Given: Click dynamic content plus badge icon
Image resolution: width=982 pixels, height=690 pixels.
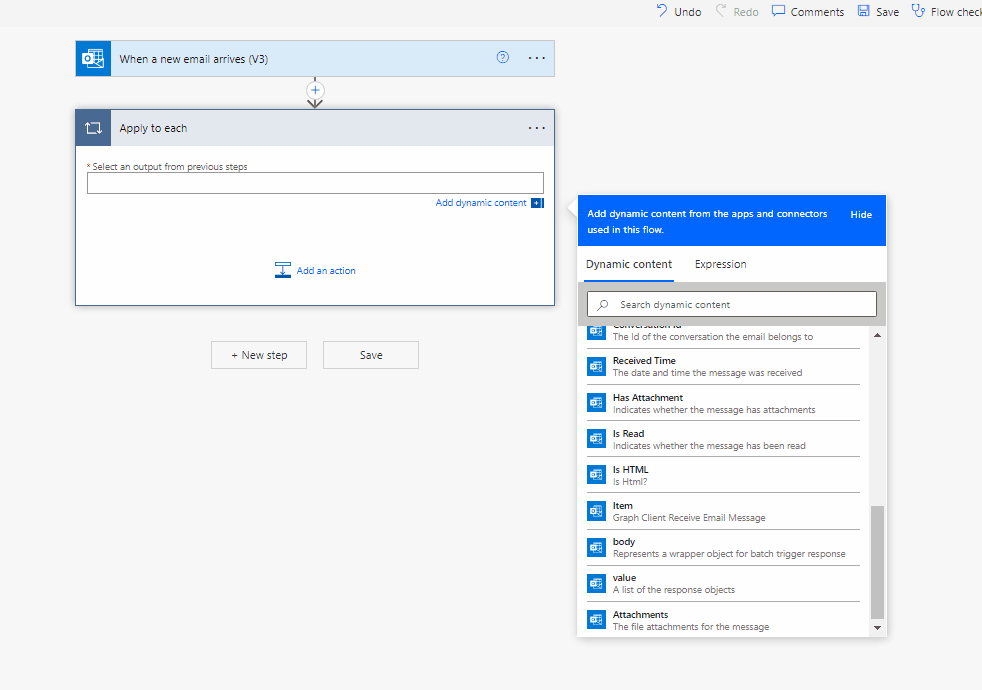Looking at the screenshot, I should click(x=537, y=203).
